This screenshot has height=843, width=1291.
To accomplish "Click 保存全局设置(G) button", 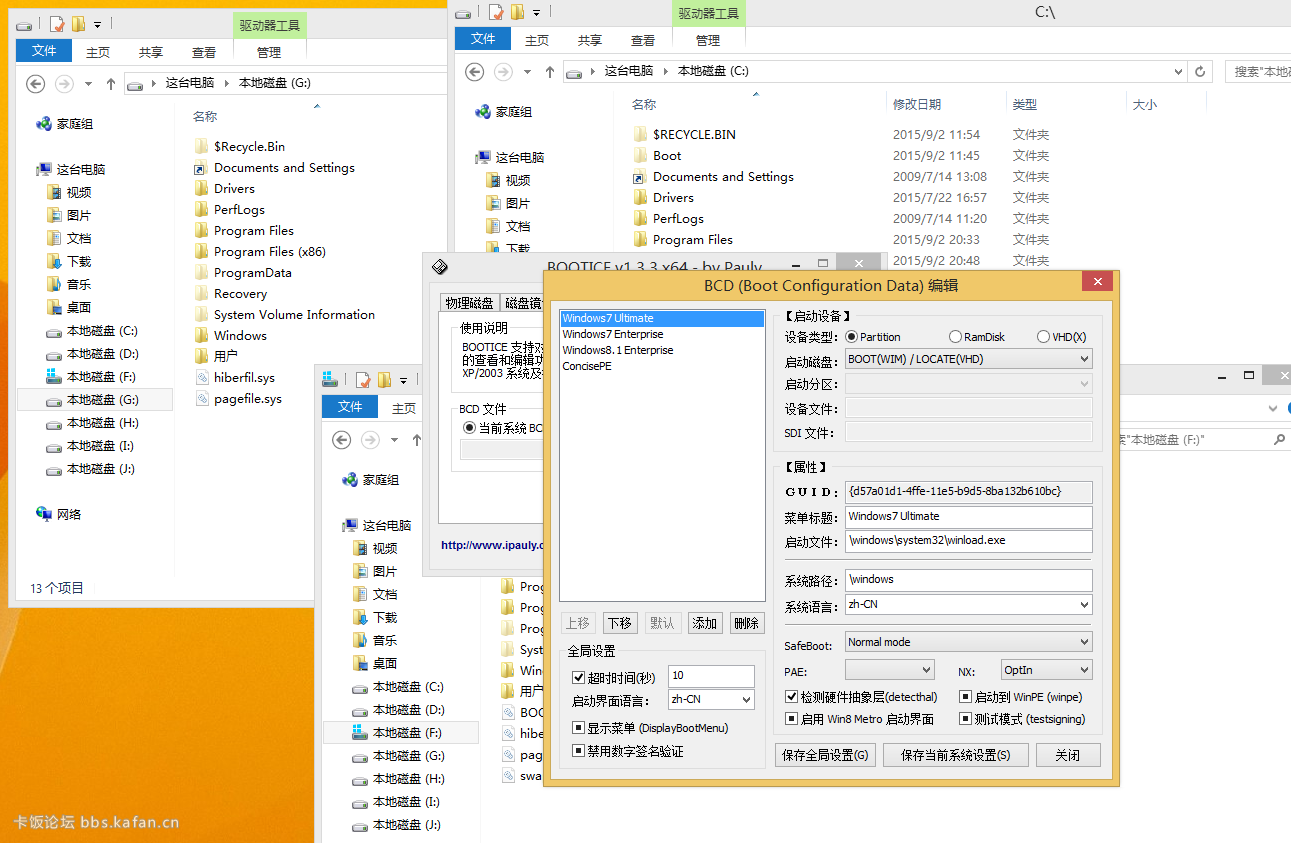I will tap(825, 755).
